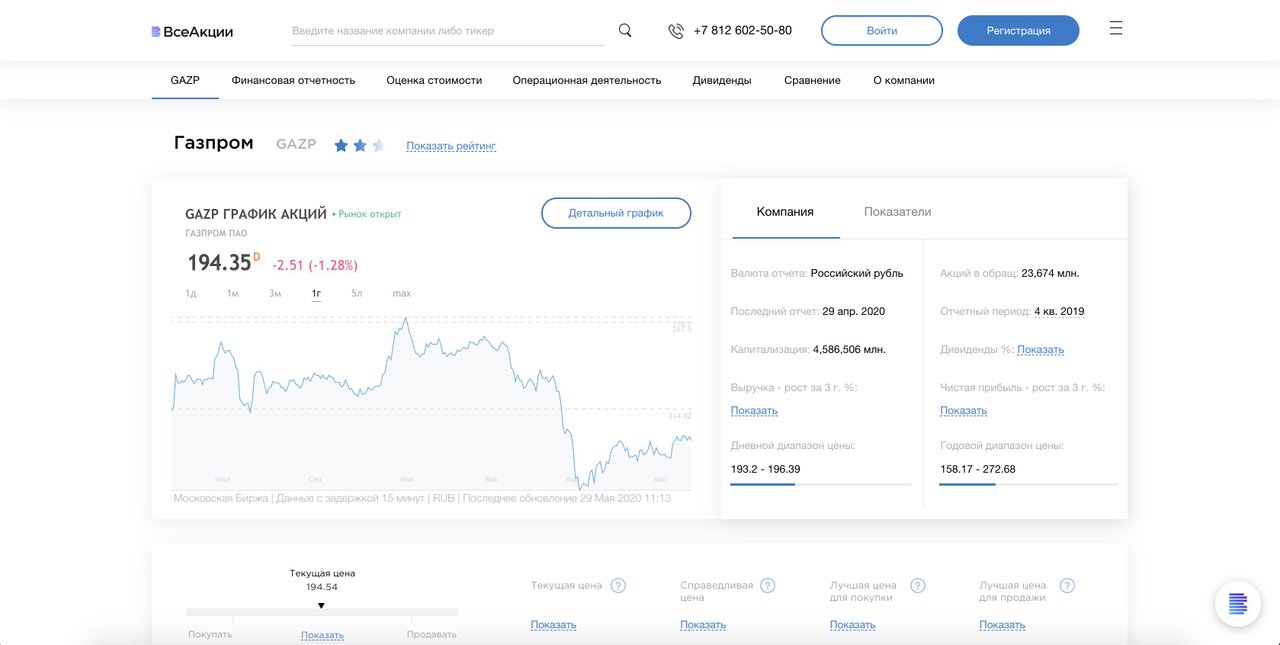This screenshot has width=1280, height=645.
Task: Open the floating chat widget icon
Action: click(x=1238, y=603)
